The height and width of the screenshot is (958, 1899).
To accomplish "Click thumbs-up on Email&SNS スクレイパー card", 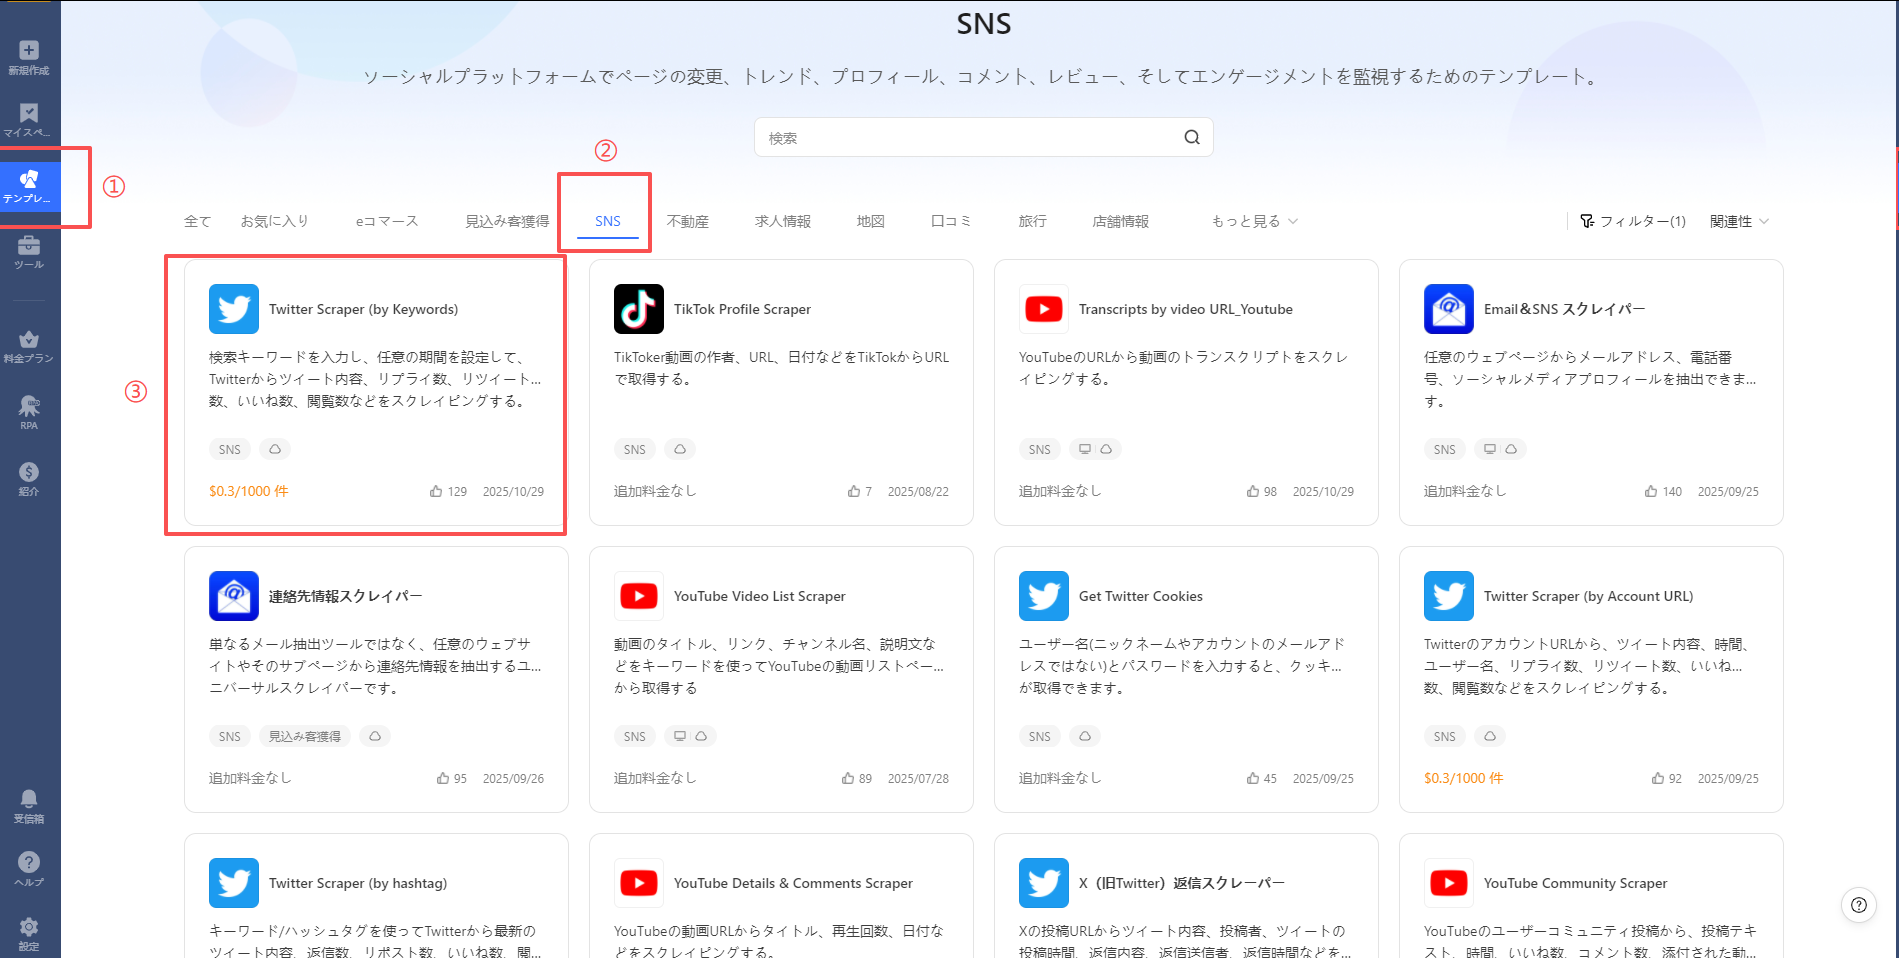I will click(1651, 492).
